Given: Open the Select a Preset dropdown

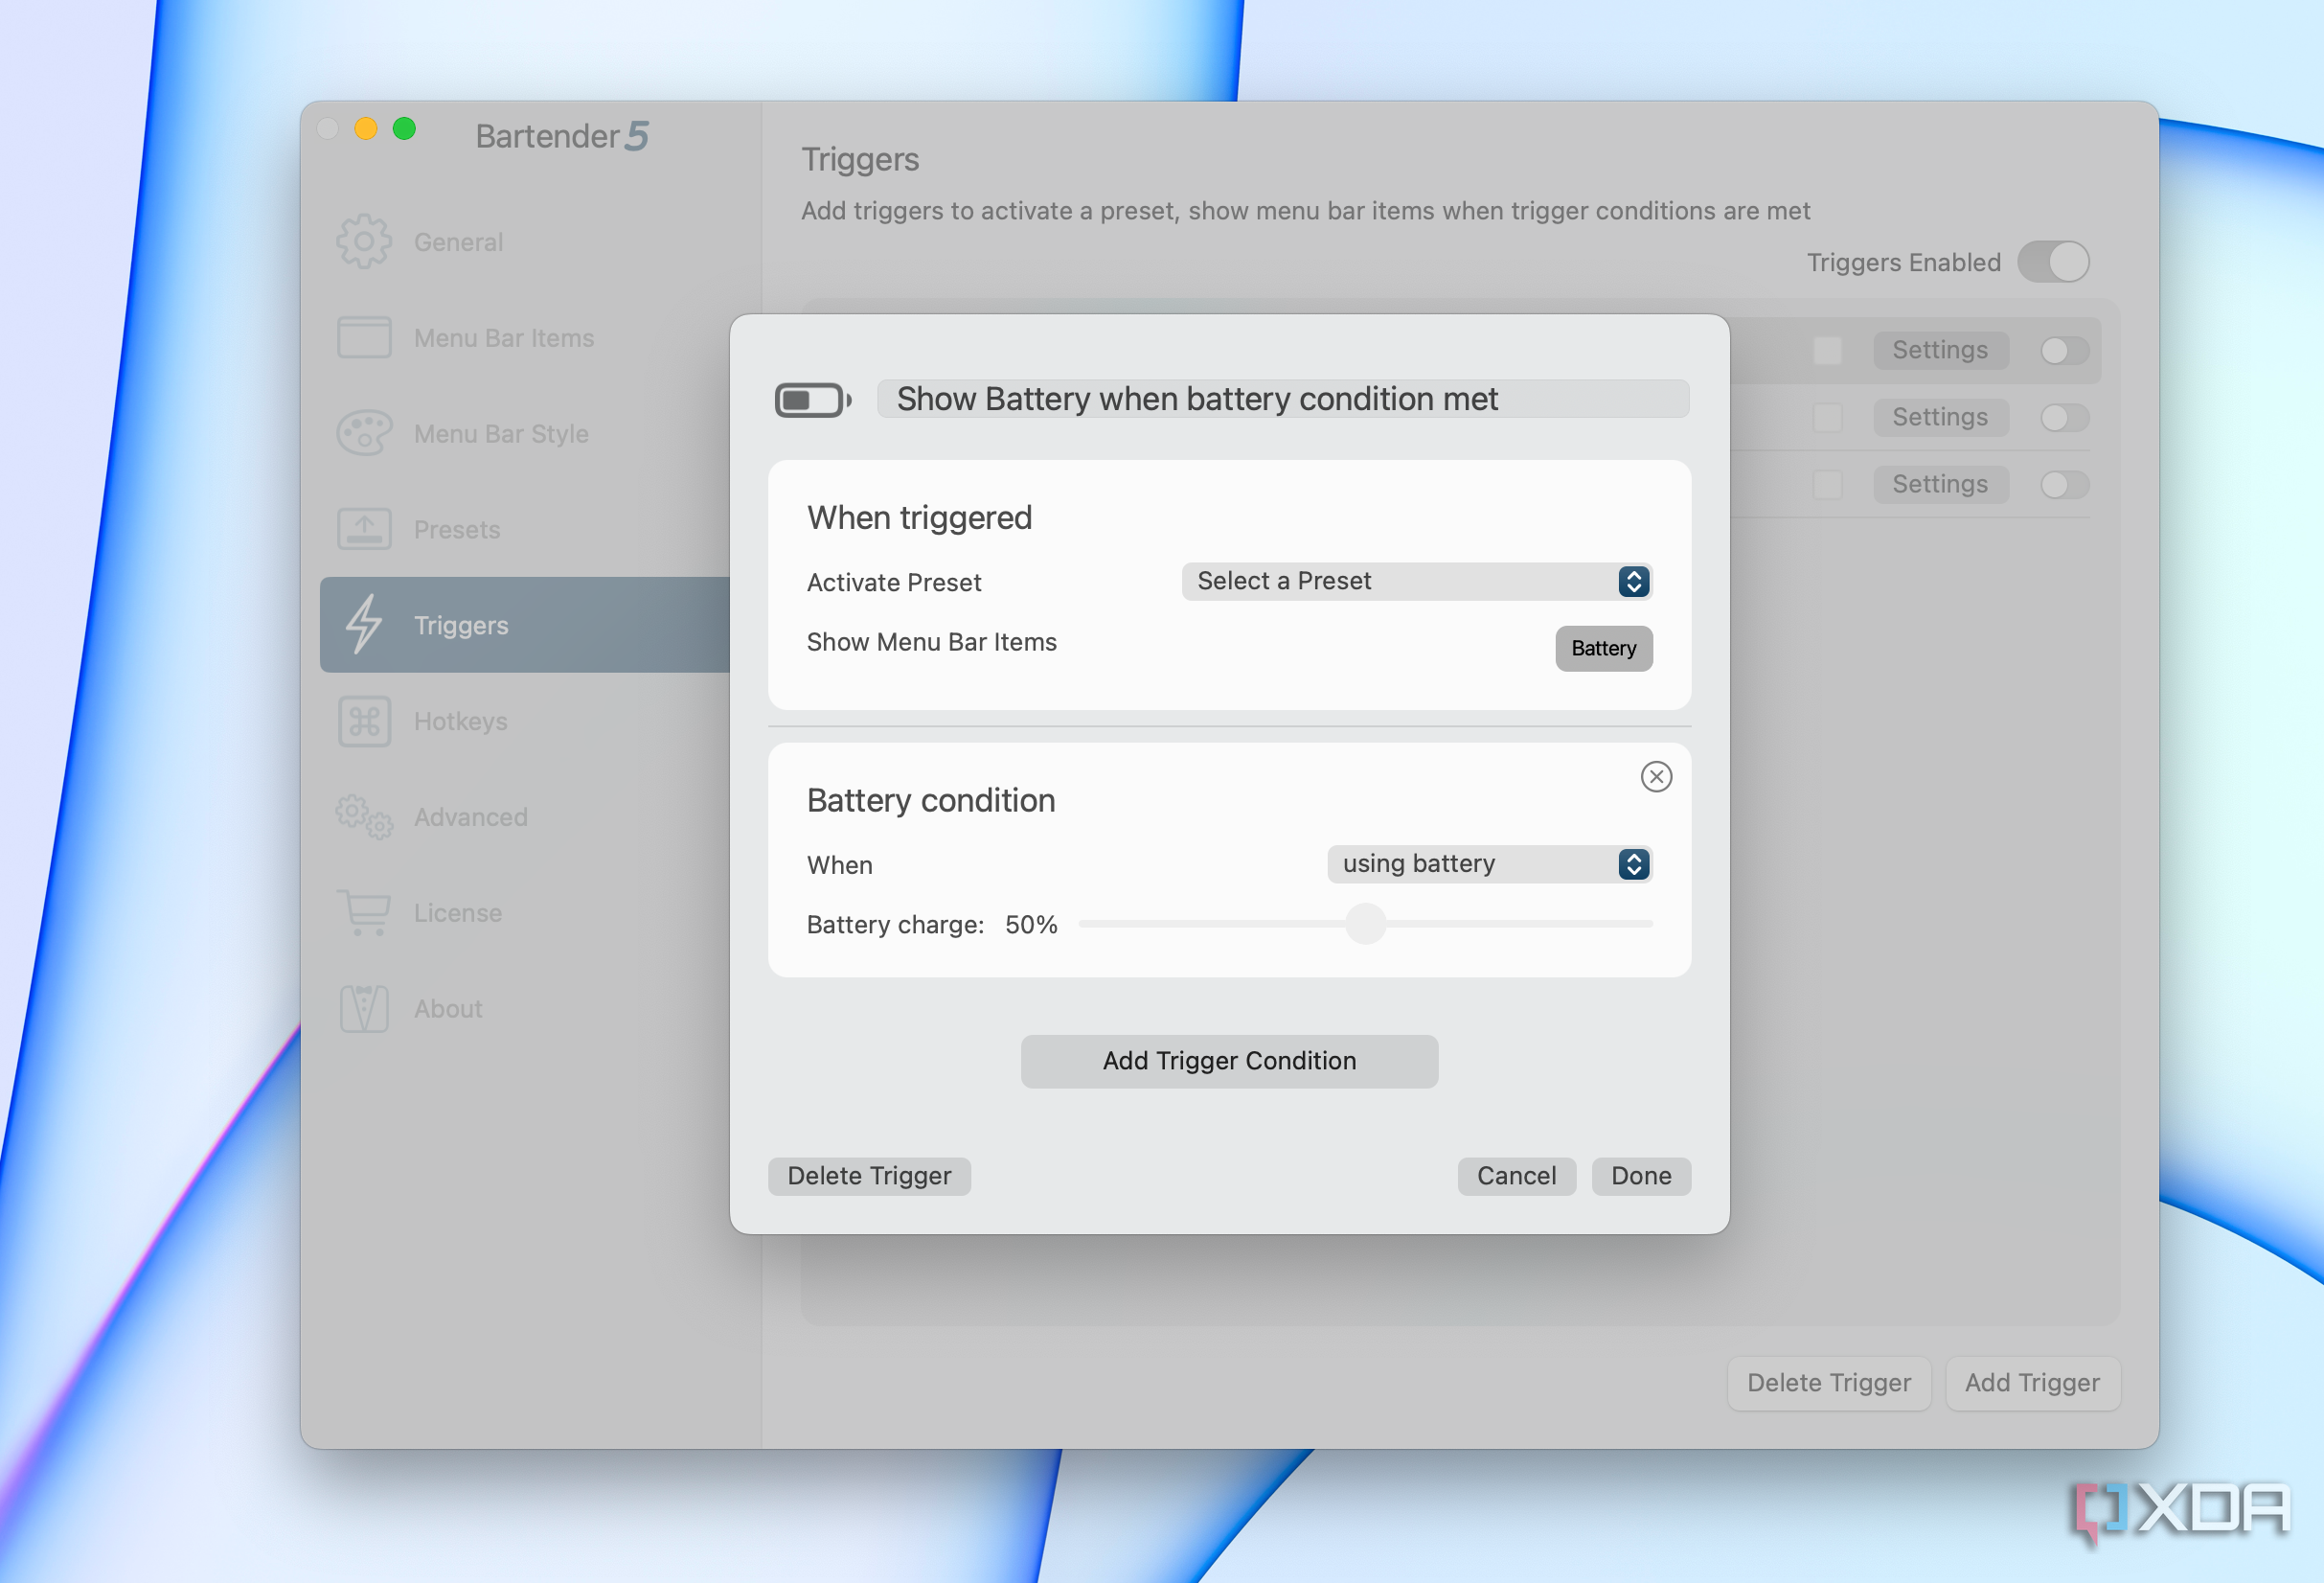Looking at the screenshot, I should tap(1416, 581).
